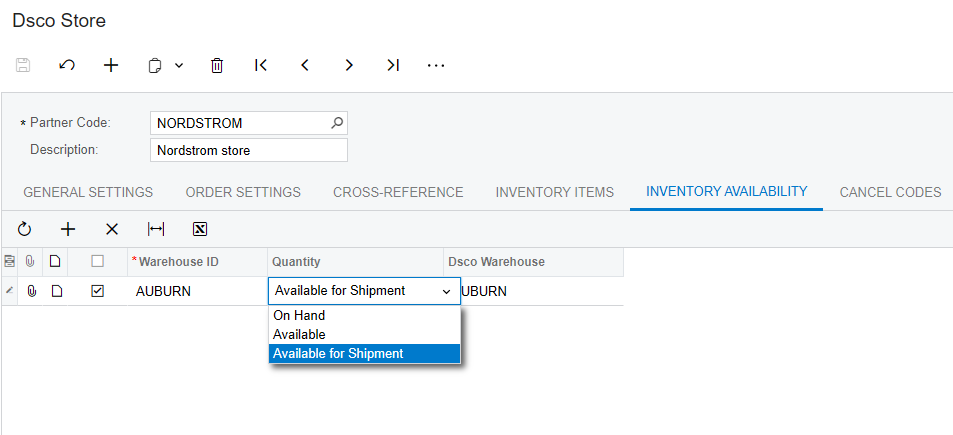Delete the selected grid row
The width and height of the screenshot is (953, 435).
(x=112, y=229)
